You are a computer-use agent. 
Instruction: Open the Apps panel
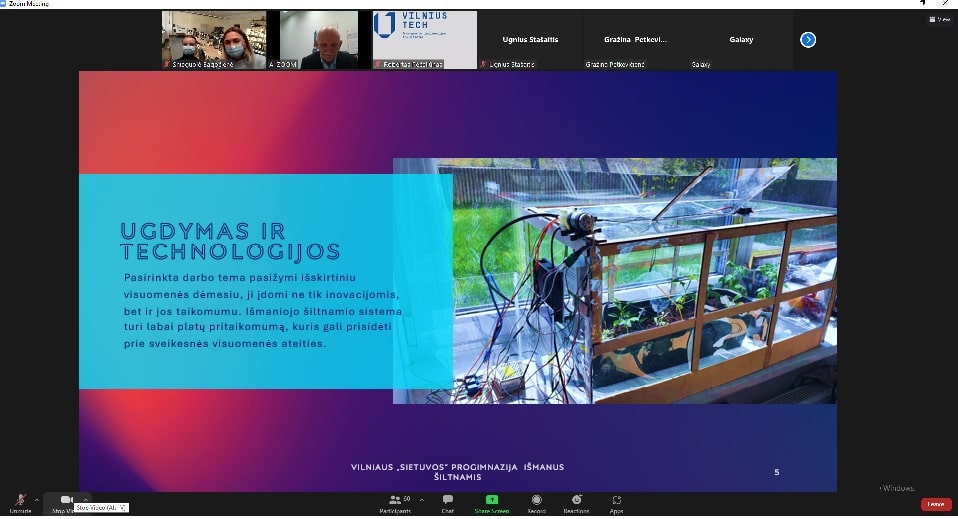click(x=616, y=503)
